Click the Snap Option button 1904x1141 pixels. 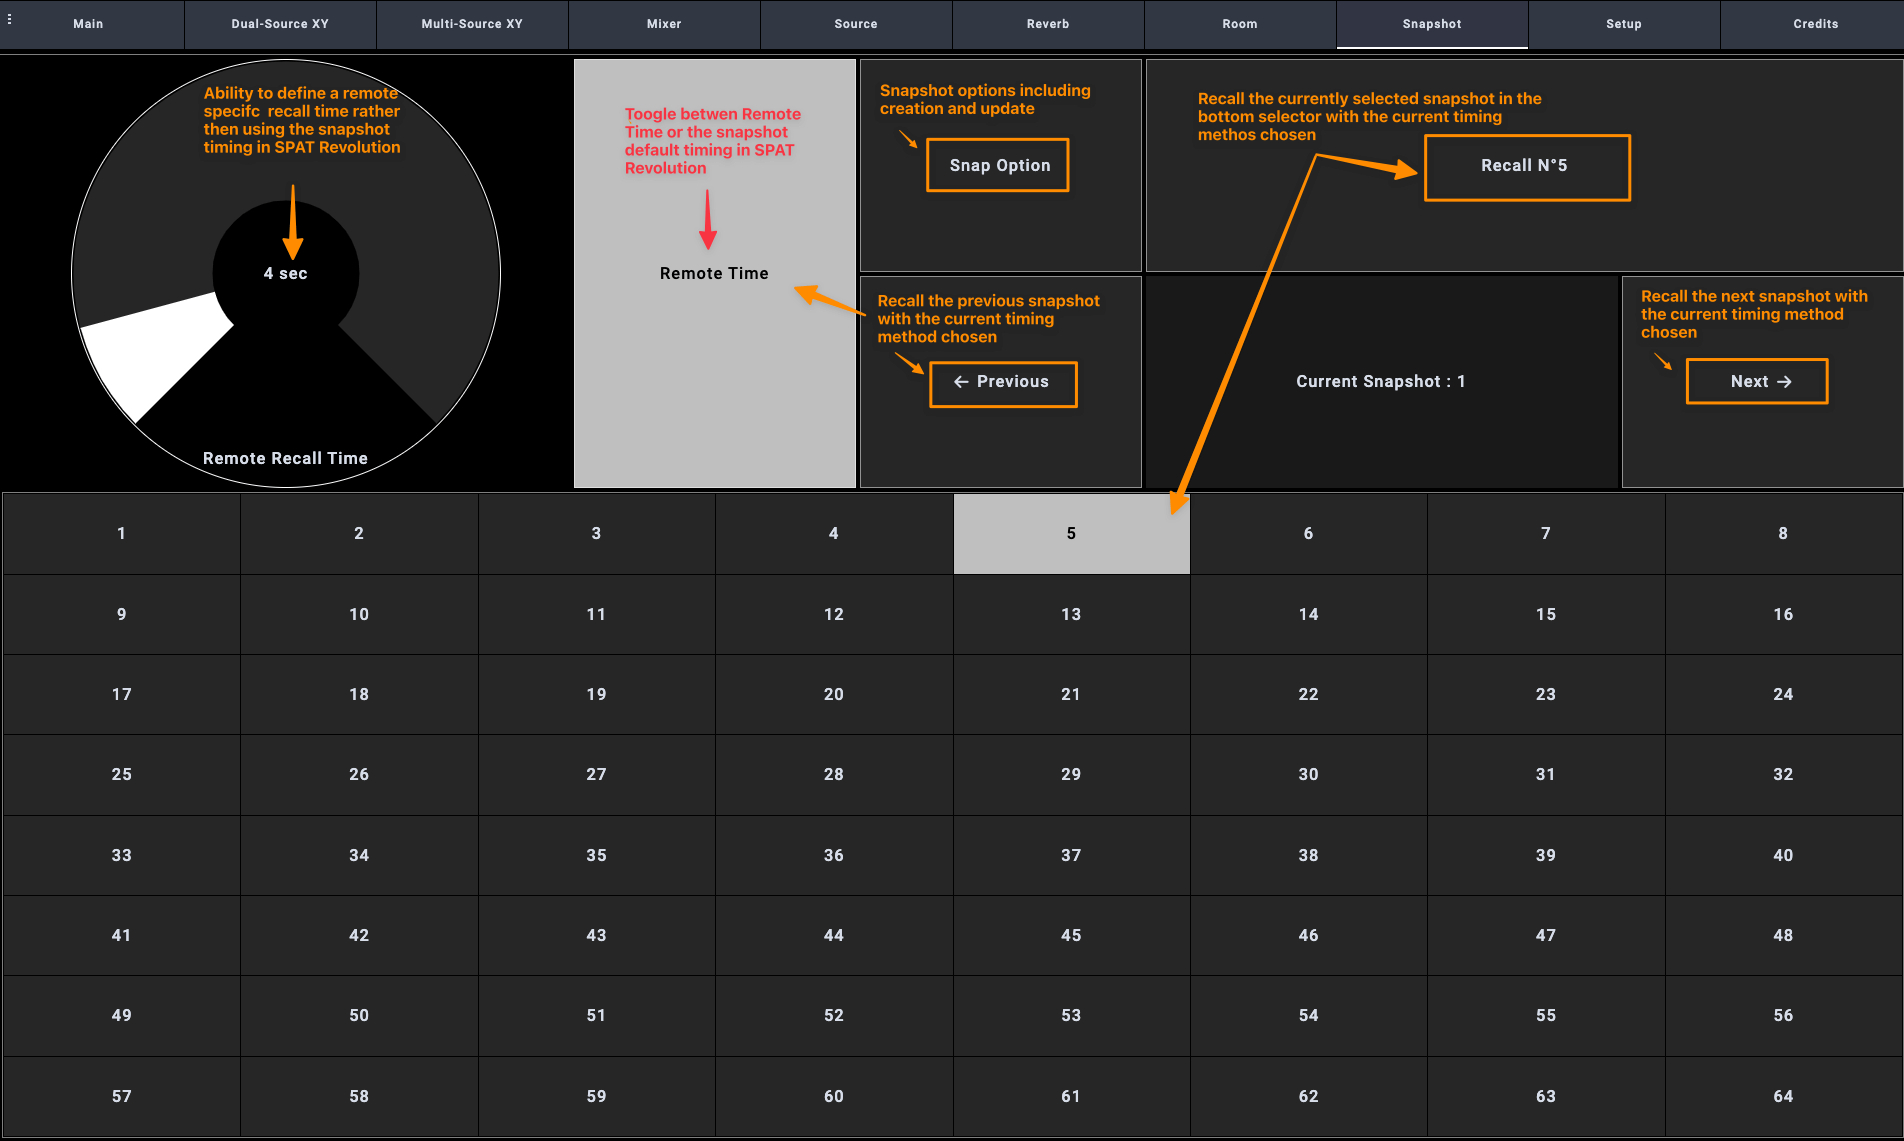[998, 166]
